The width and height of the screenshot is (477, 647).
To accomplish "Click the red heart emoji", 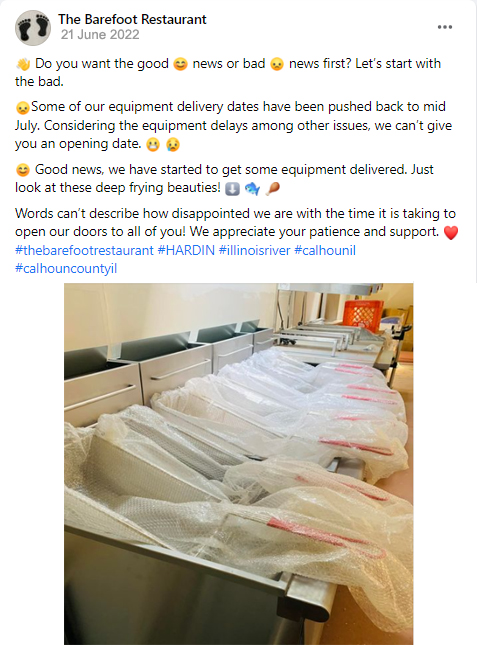I will (x=451, y=232).
